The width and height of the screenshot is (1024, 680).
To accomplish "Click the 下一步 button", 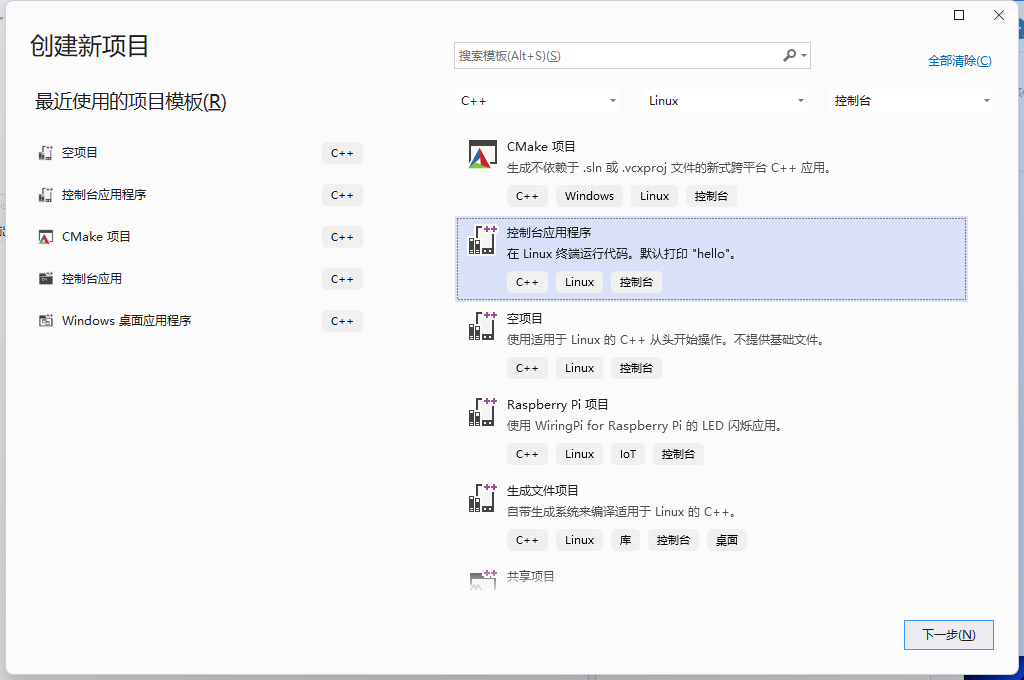I will pos(948,634).
